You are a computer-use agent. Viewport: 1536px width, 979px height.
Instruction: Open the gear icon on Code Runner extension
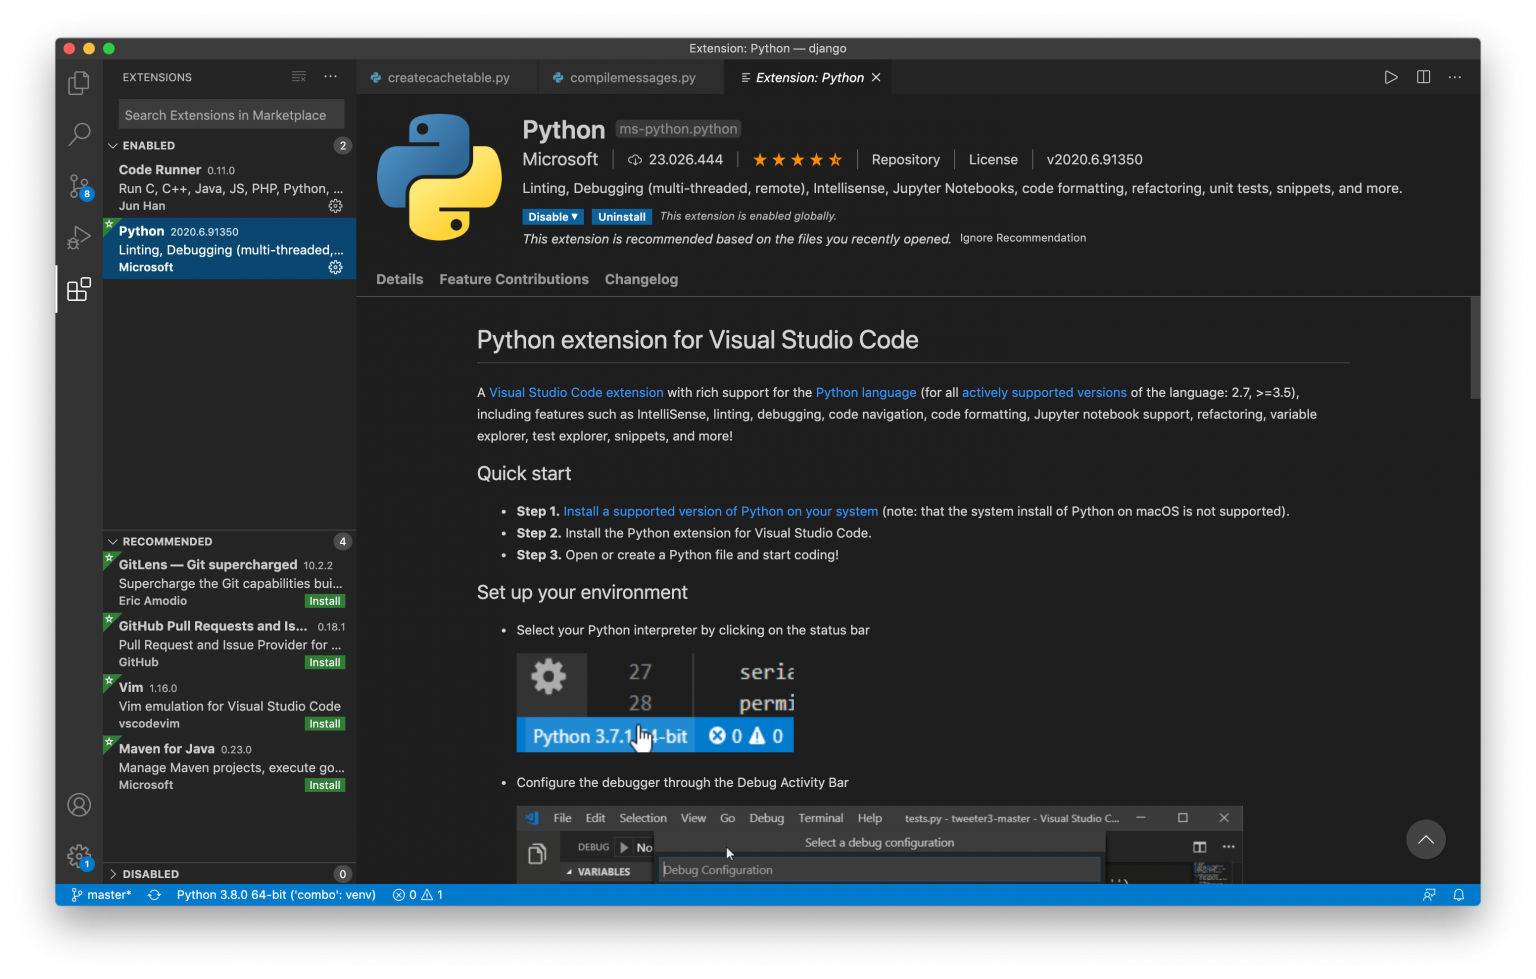[335, 206]
